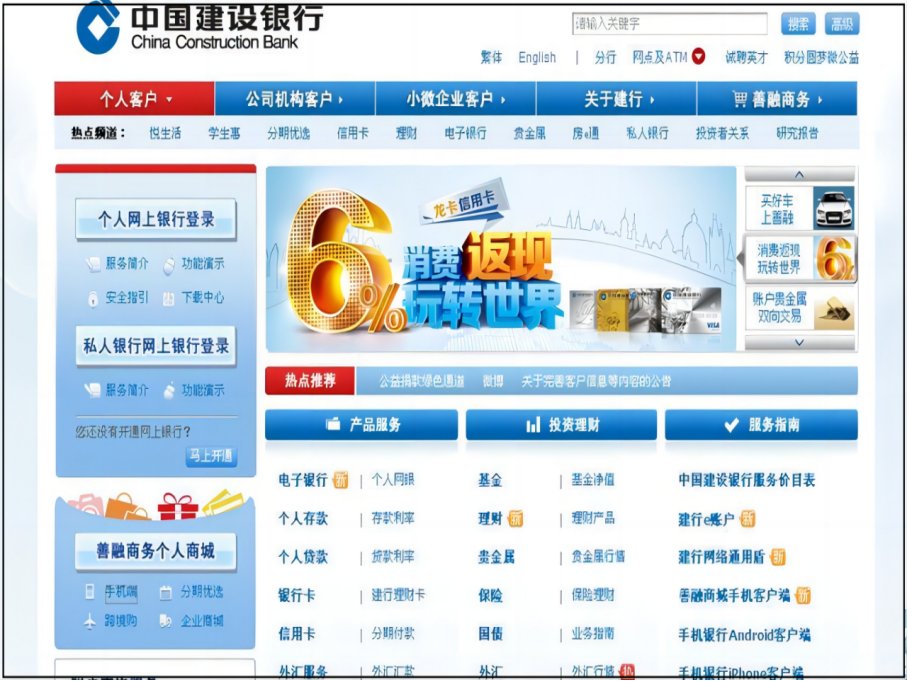Click the checkmark icon on 服务指南 header
908x681 pixels.
pyautogui.click(x=730, y=423)
